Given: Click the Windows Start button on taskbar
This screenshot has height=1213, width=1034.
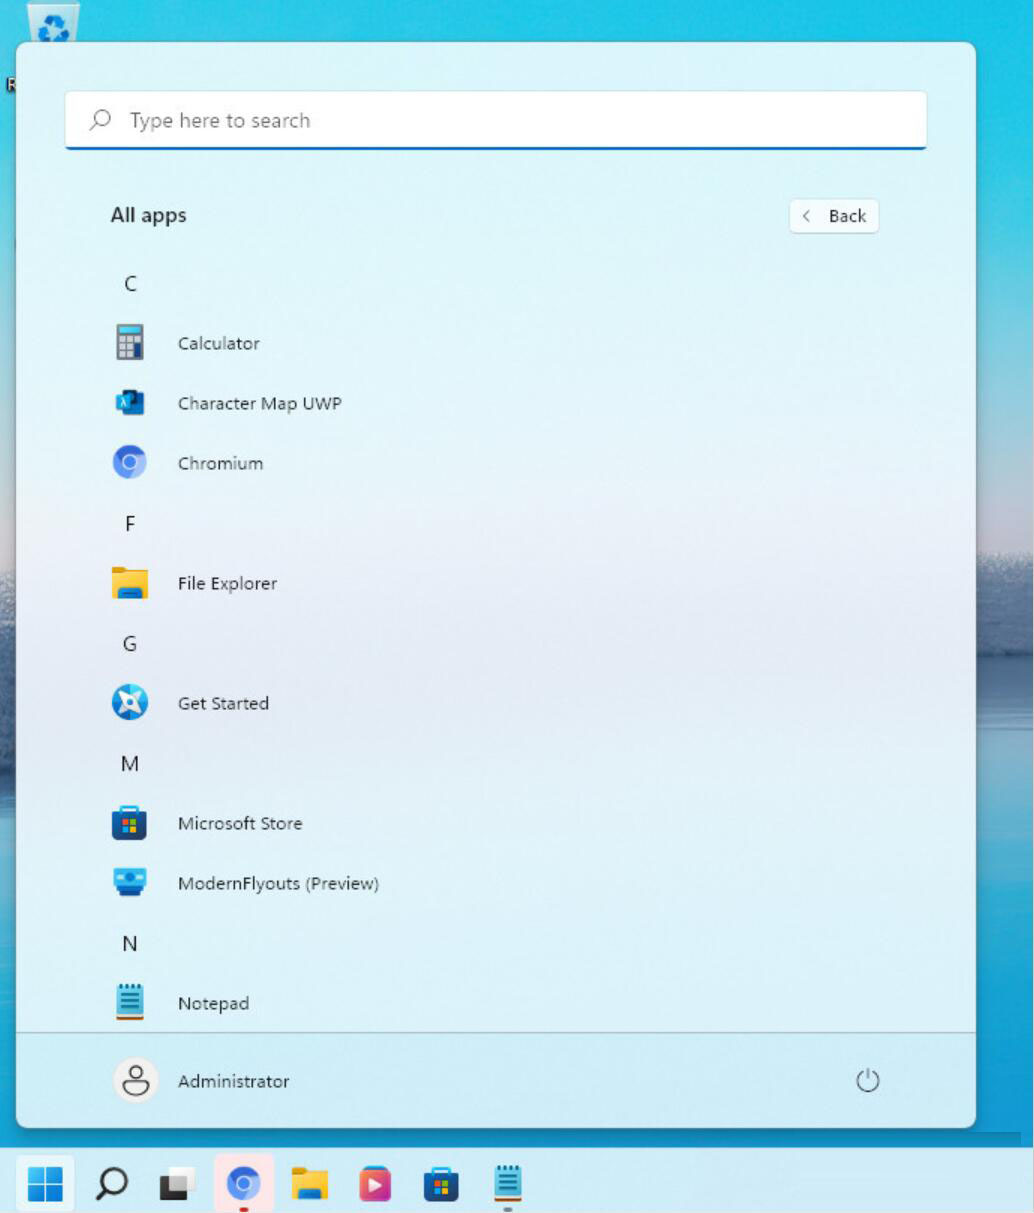Looking at the screenshot, I should [x=45, y=1184].
